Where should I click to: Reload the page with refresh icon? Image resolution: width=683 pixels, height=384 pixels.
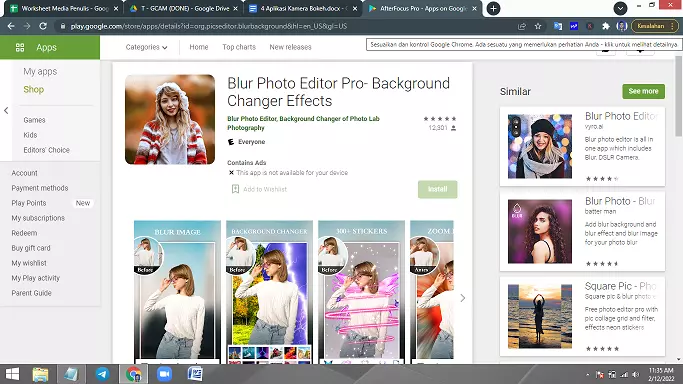(43, 26)
